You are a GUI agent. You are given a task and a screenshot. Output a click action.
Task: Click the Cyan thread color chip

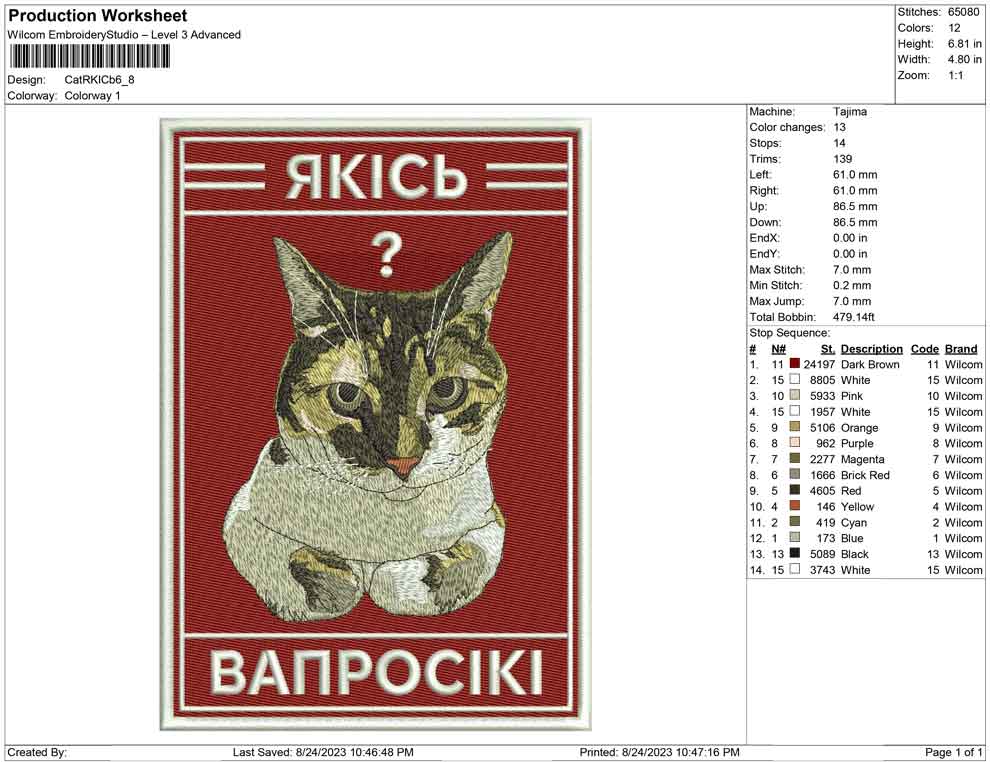coord(793,522)
